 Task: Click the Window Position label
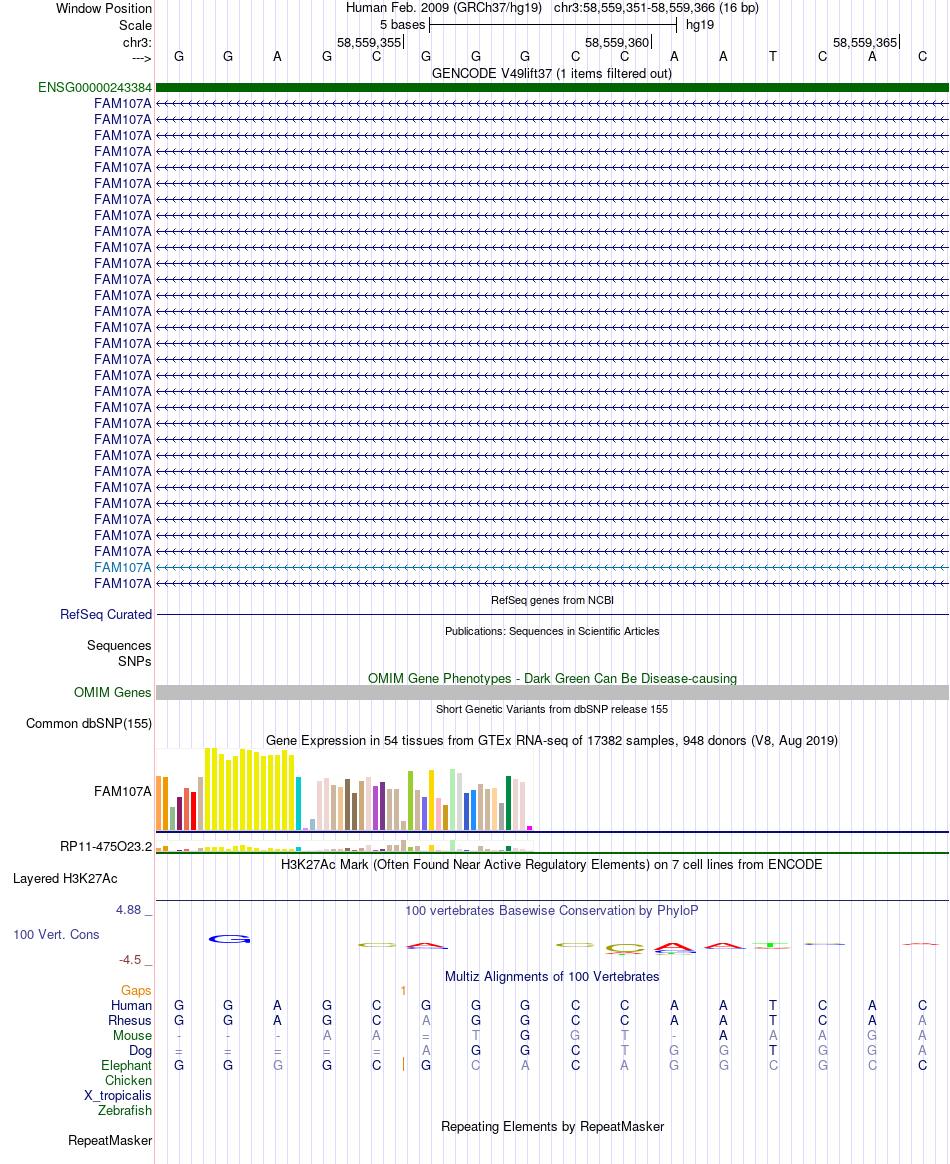[103, 8]
